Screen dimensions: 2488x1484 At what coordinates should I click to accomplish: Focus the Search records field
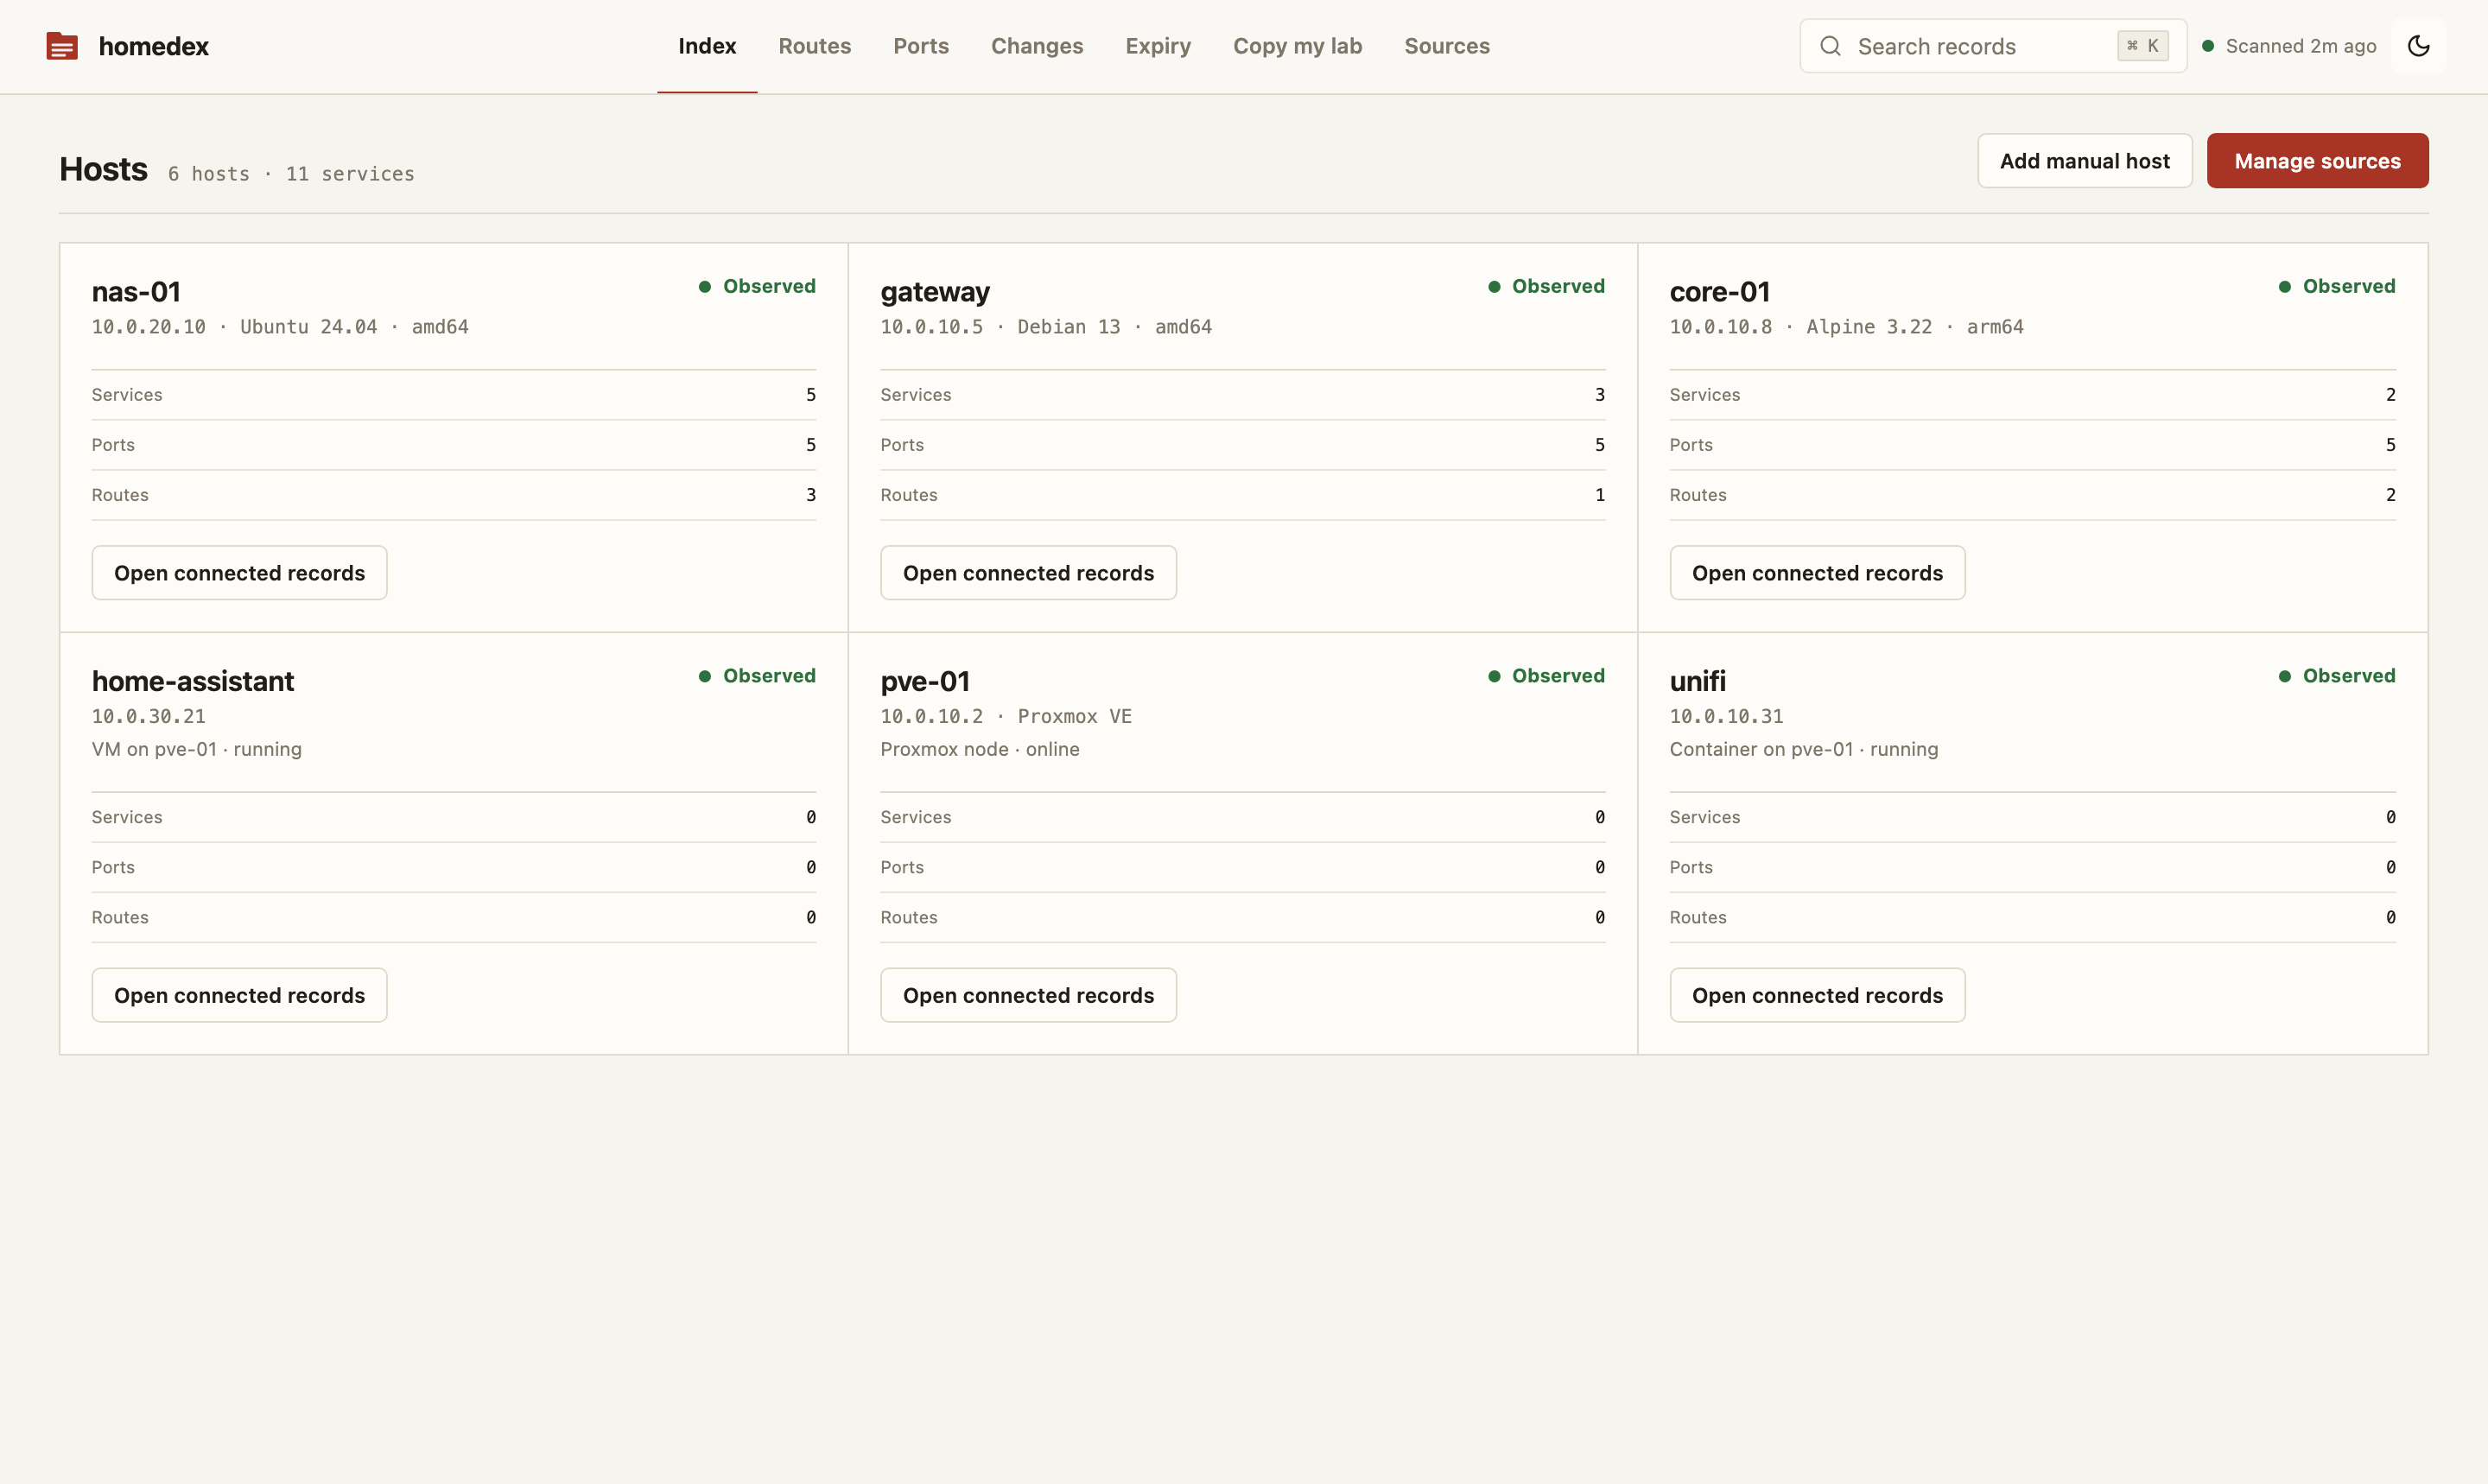(x=1993, y=46)
